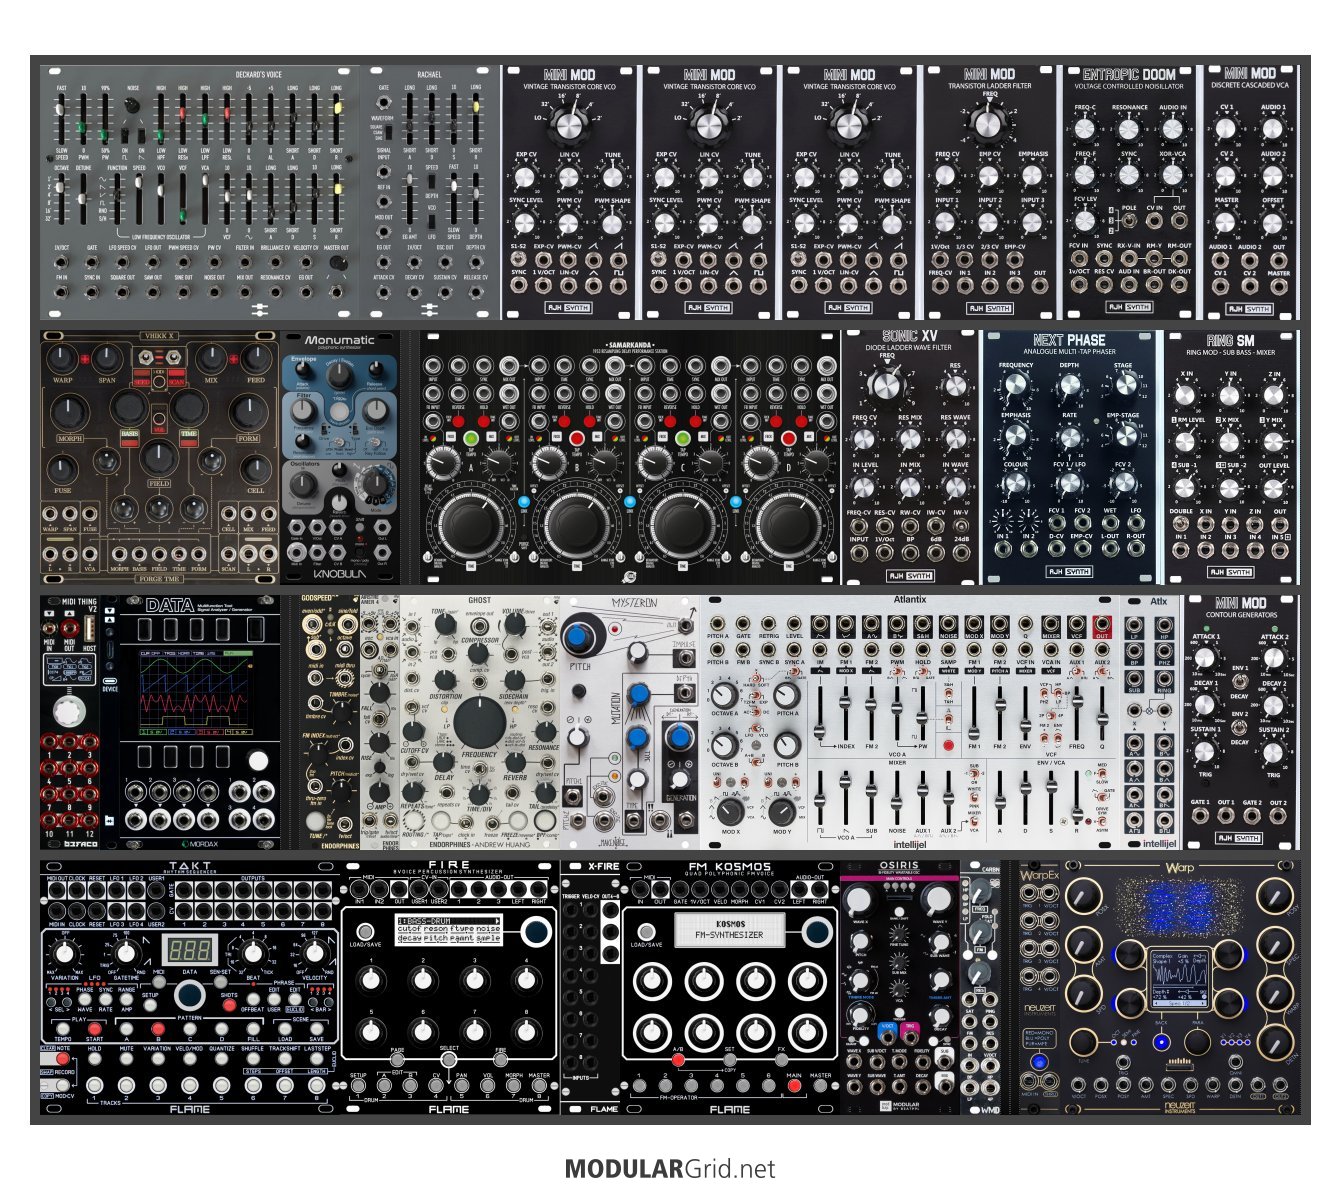The width and height of the screenshot is (1341, 1190).
Task: Click the GATE 1 jack on Contour Generators
Action: click(x=1200, y=815)
